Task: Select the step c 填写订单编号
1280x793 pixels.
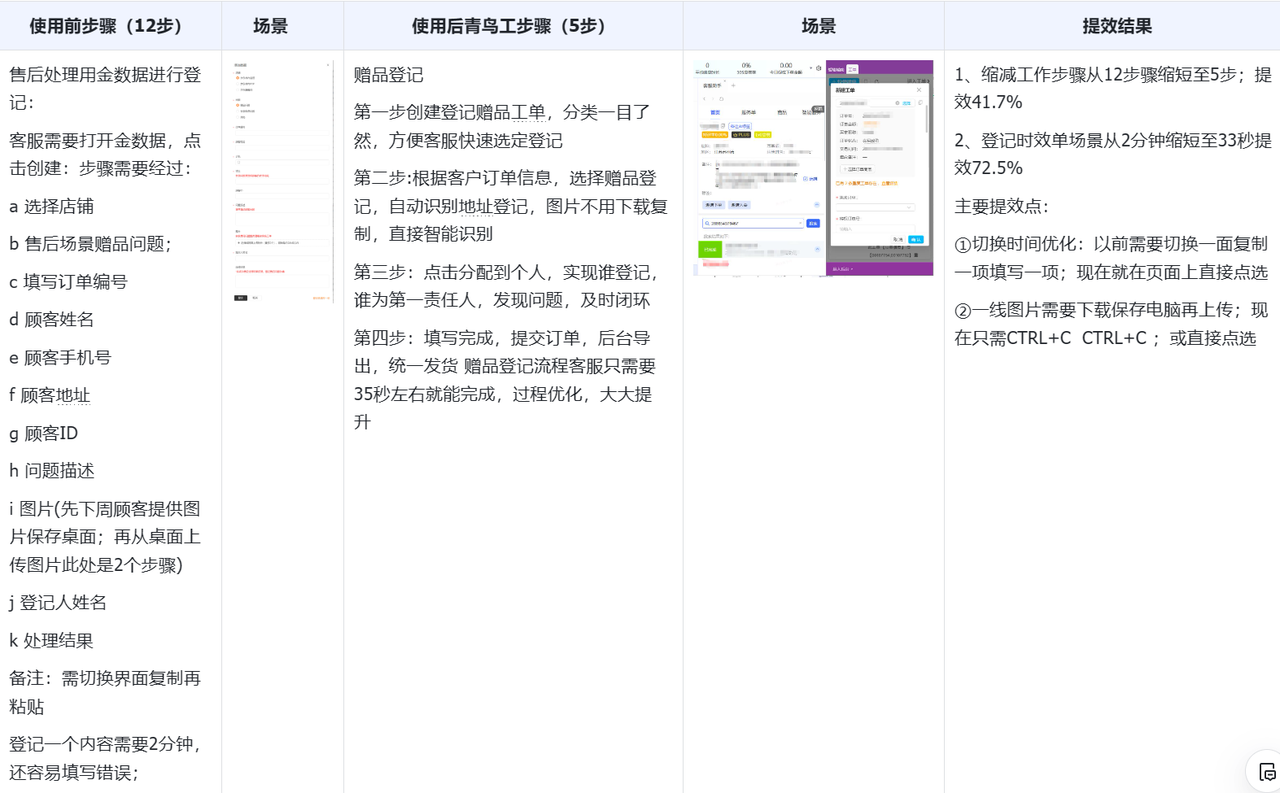Action: click(69, 282)
